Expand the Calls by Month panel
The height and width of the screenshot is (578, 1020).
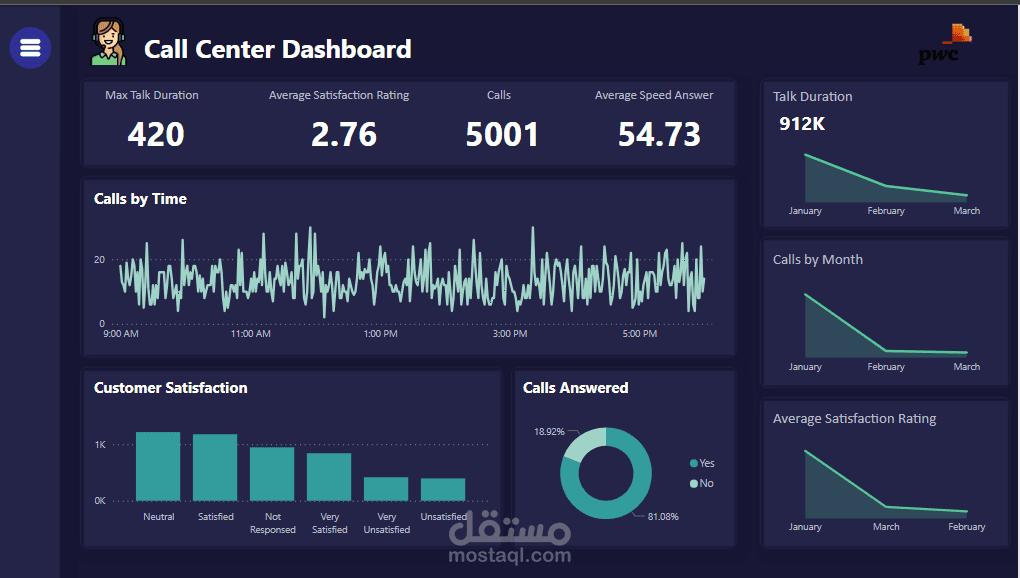click(886, 312)
